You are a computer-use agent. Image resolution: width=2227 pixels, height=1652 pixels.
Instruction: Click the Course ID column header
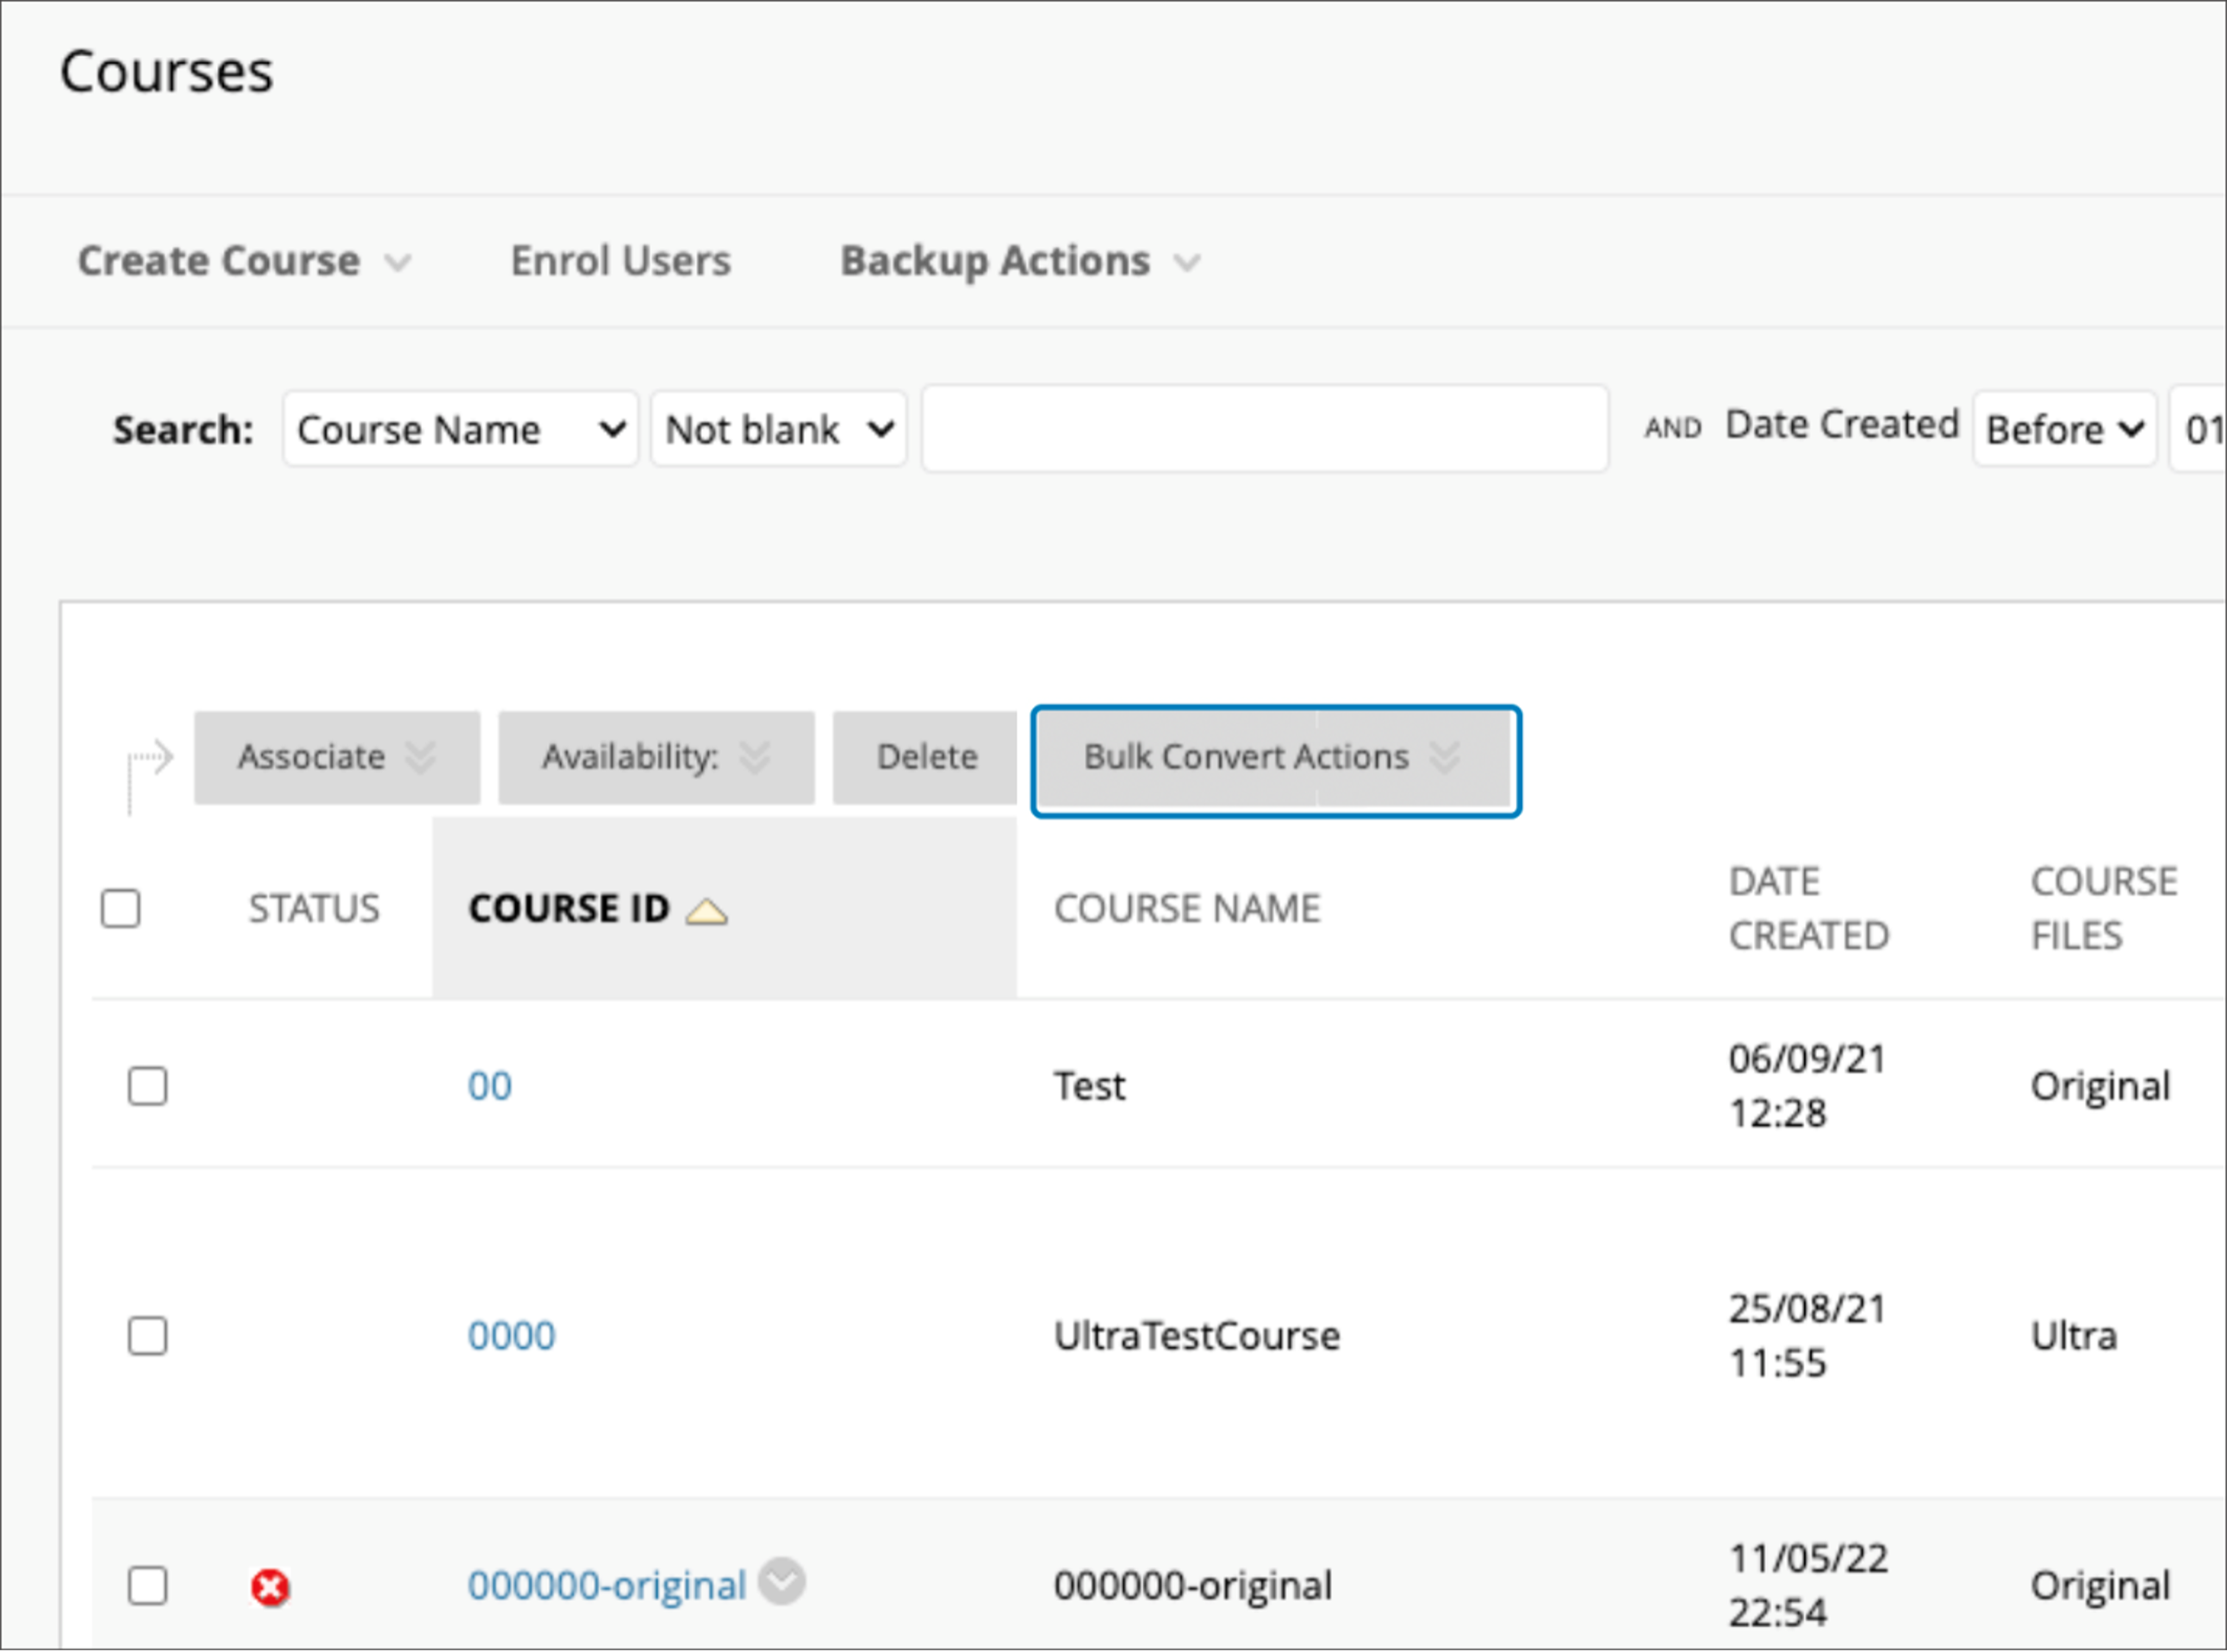tap(569, 909)
